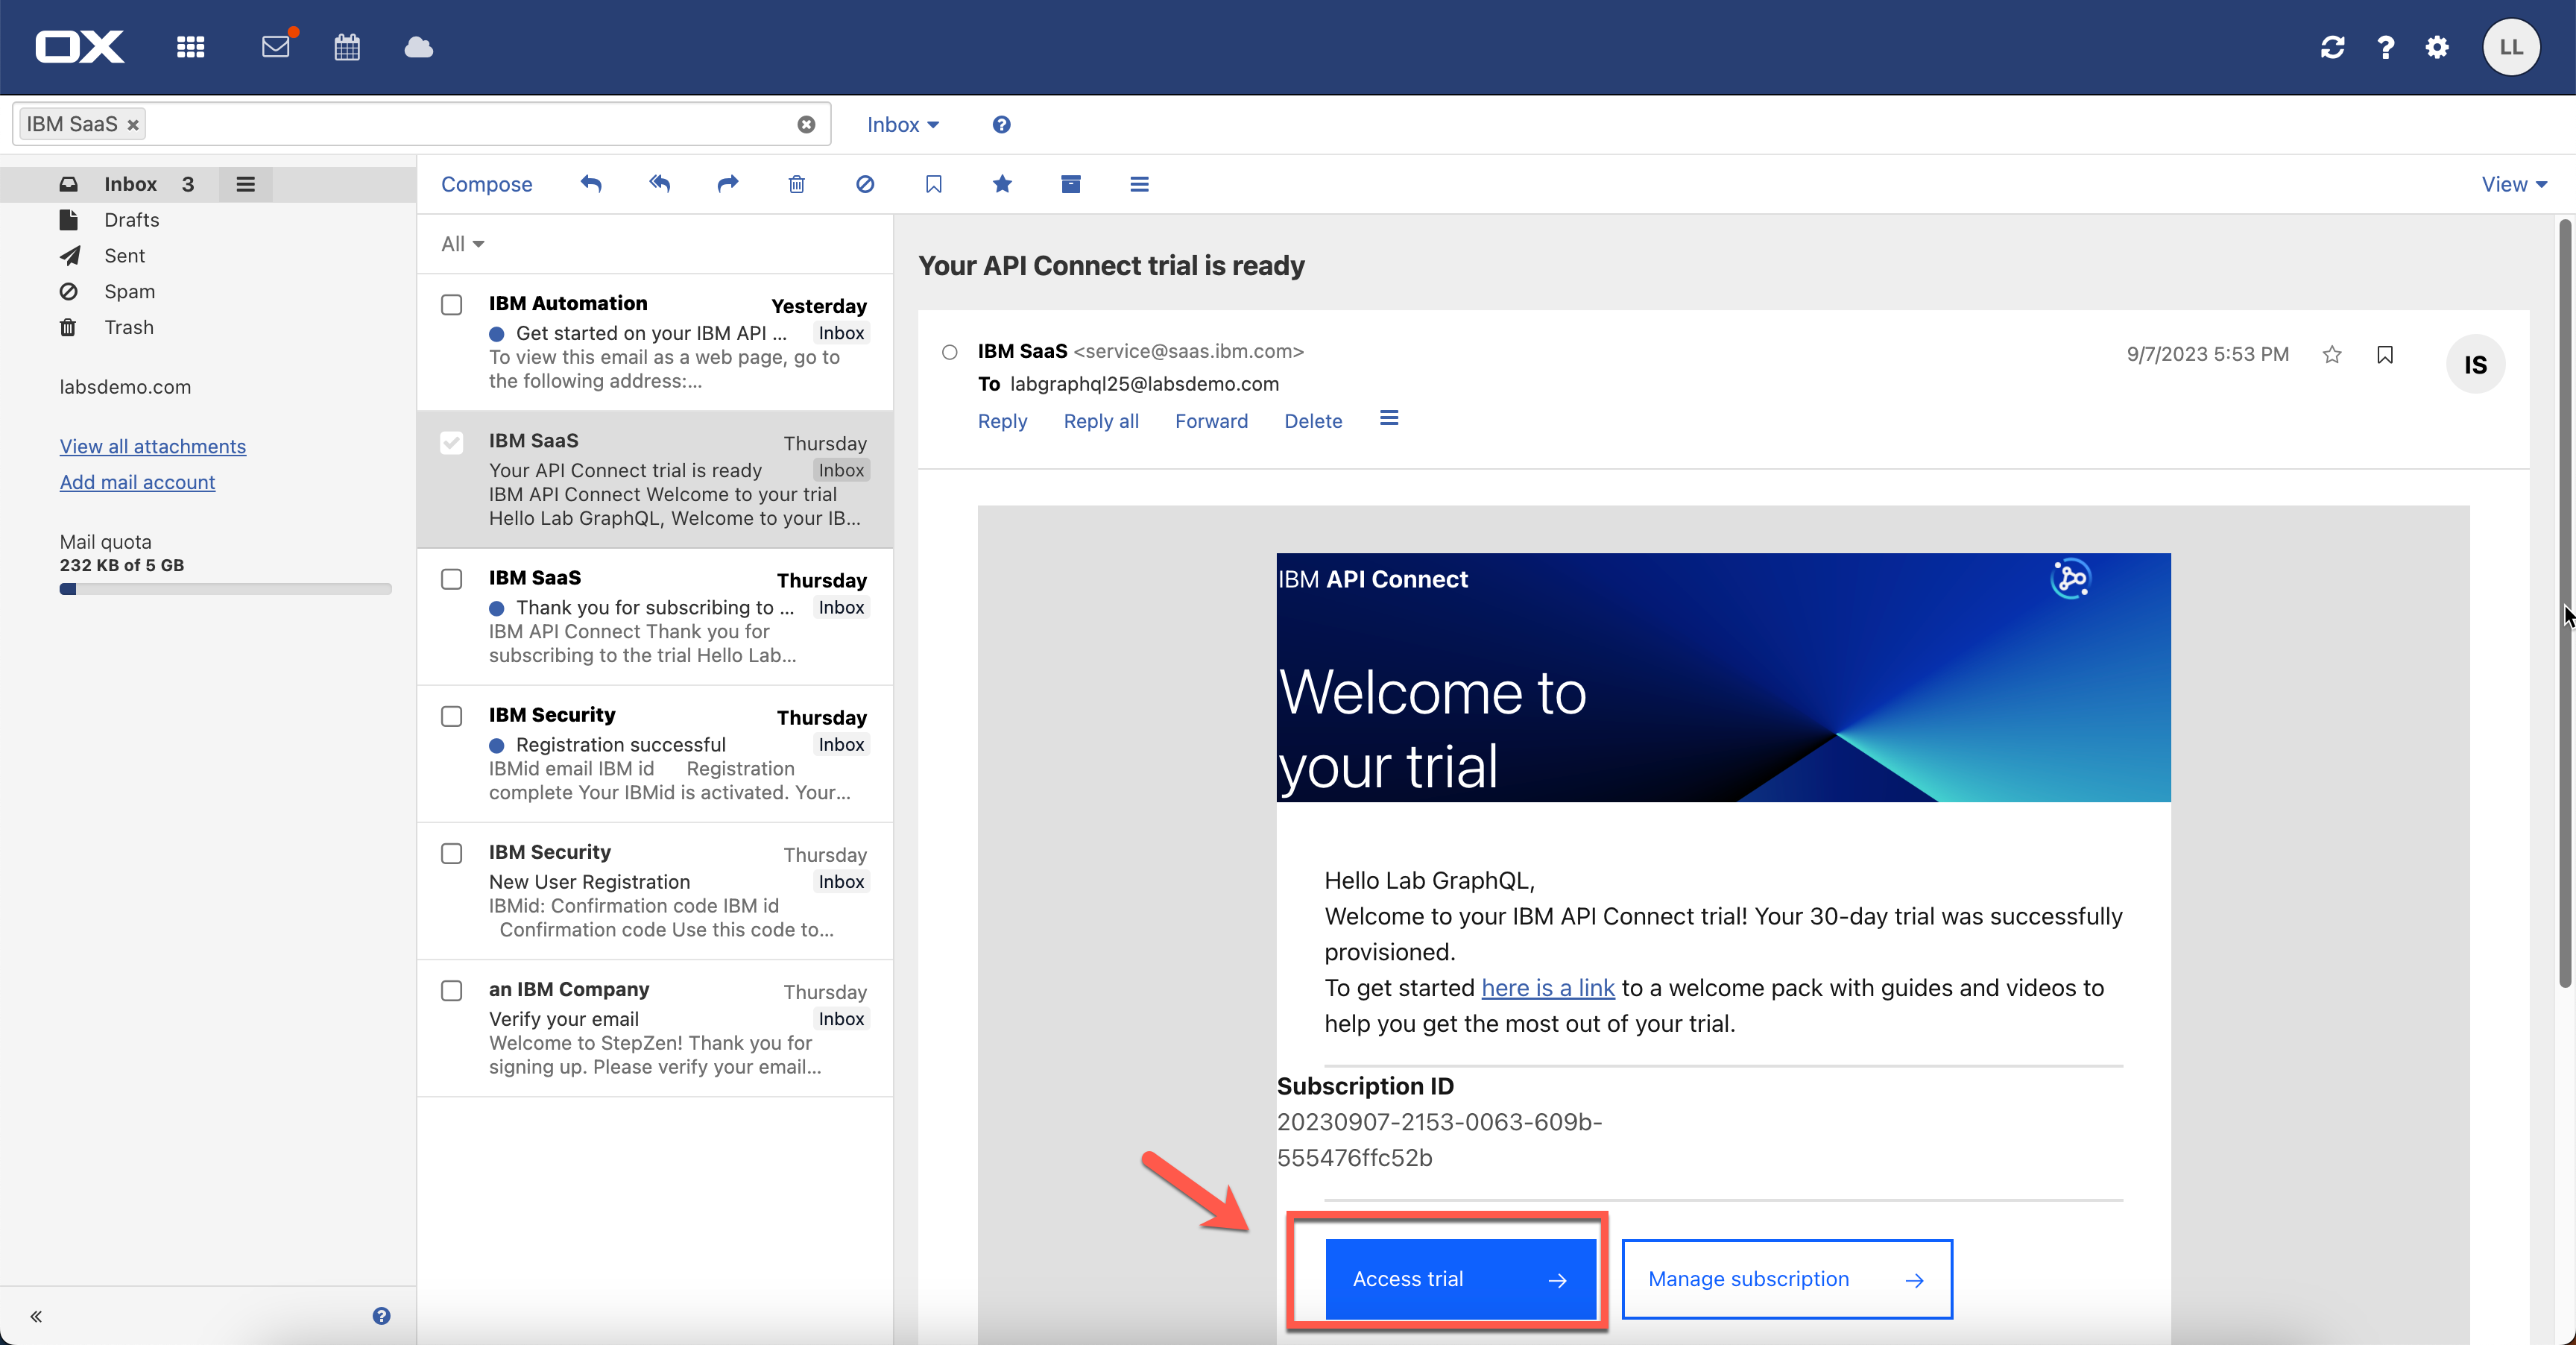Open the app launcher grid icon
Image resolution: width=2576 pixels, height=1345 pixels.
[190, 47]
